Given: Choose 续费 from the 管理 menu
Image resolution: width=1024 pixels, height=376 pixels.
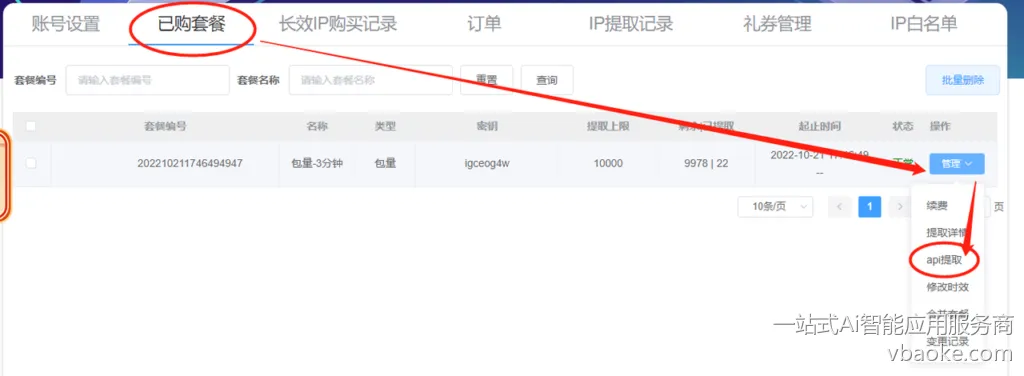Looking at the screenshot, I should (x=937, y=206).
